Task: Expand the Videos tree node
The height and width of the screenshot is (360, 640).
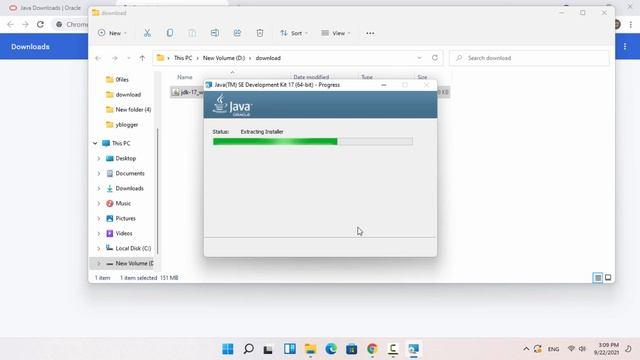Action: click(98, 233)
